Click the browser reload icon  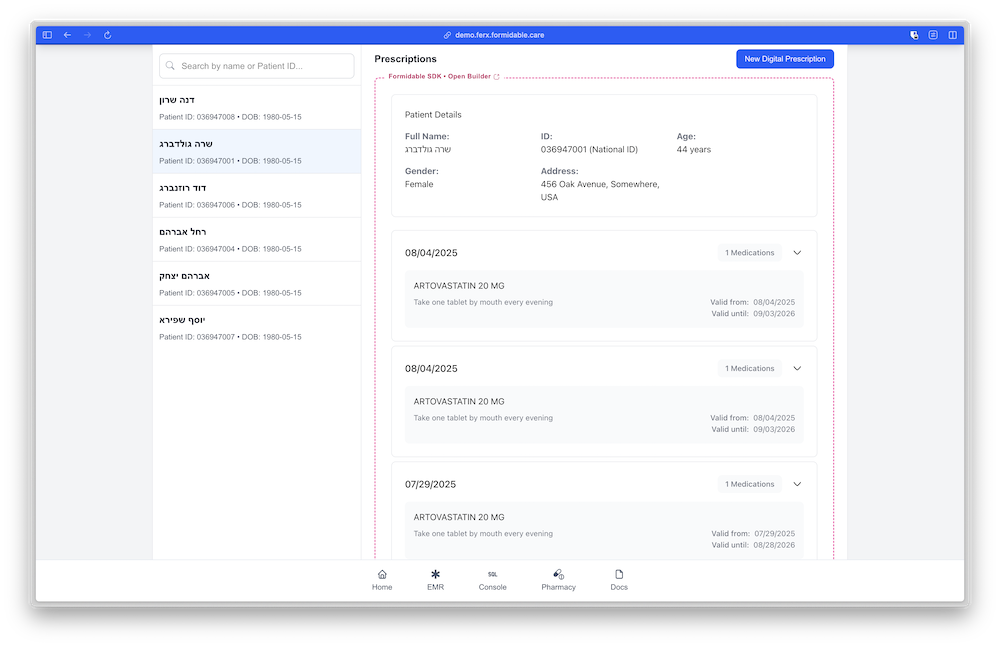coord(107,34)
